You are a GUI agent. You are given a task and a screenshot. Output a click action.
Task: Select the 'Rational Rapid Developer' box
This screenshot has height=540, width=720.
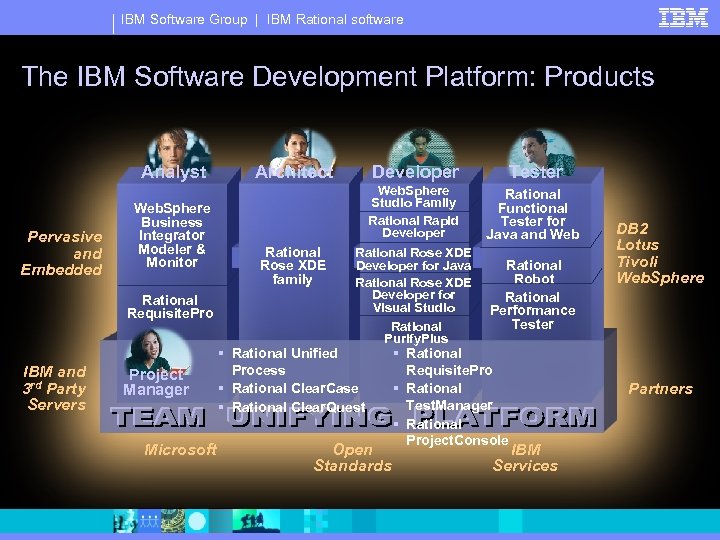(x=414, y=226)
